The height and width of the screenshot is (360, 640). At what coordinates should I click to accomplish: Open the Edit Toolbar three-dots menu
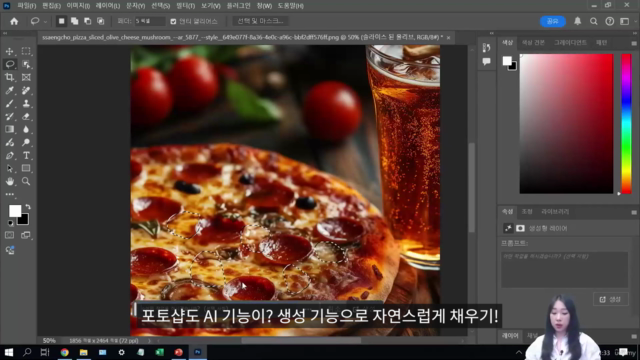(x=9, y=195)
